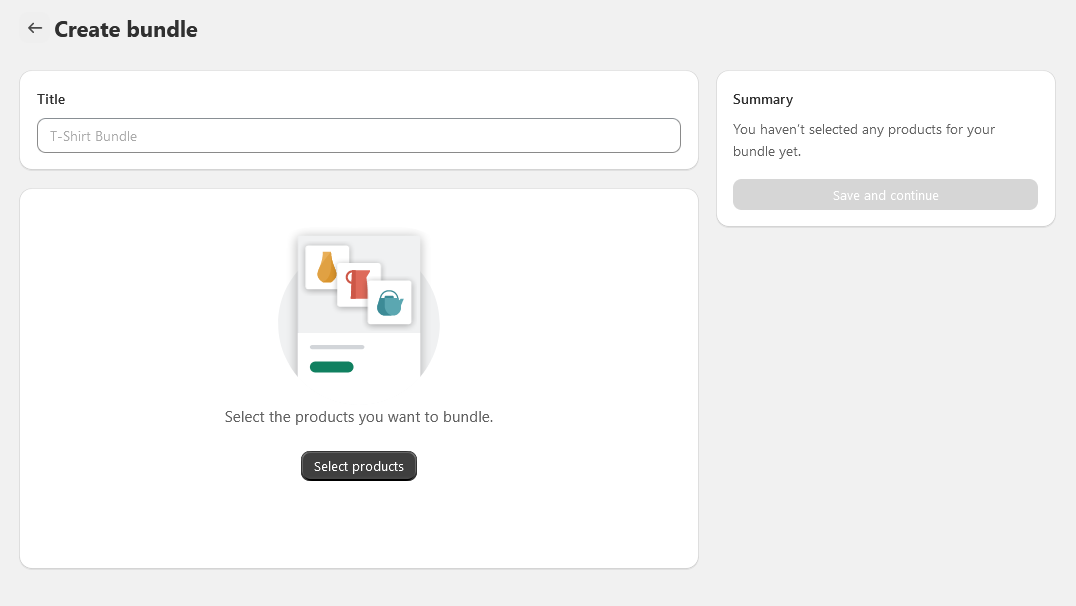Click the Summary card panel
The height and width of the screenshot is (606, 1076).
tap(885, 148)
